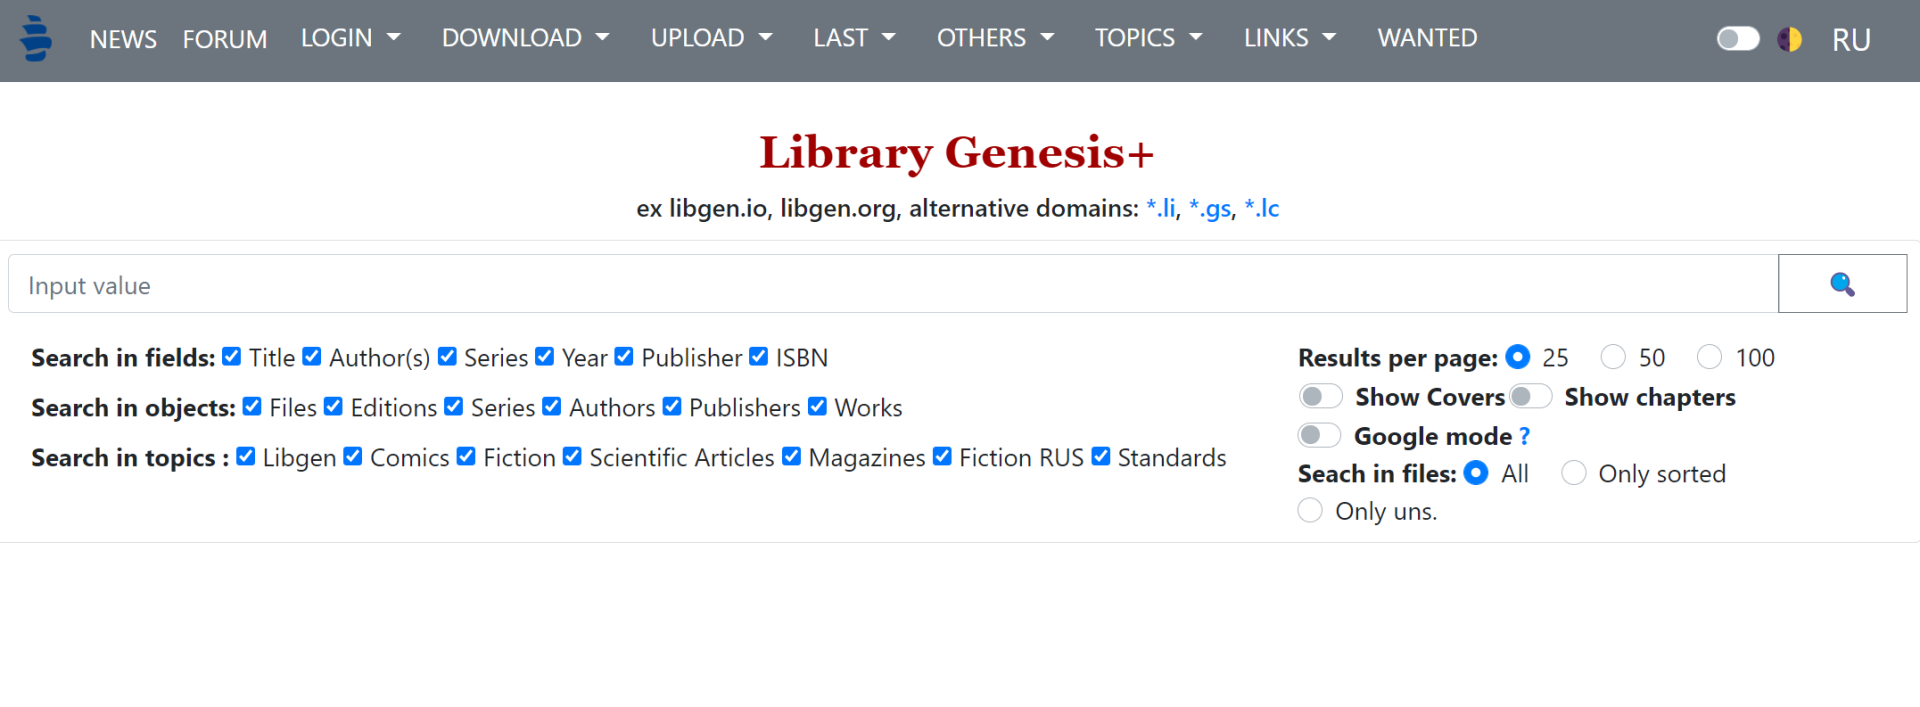Click the Google mode question mark help
This screenshot has height=707, width=1920.
tap(1524, 436)
